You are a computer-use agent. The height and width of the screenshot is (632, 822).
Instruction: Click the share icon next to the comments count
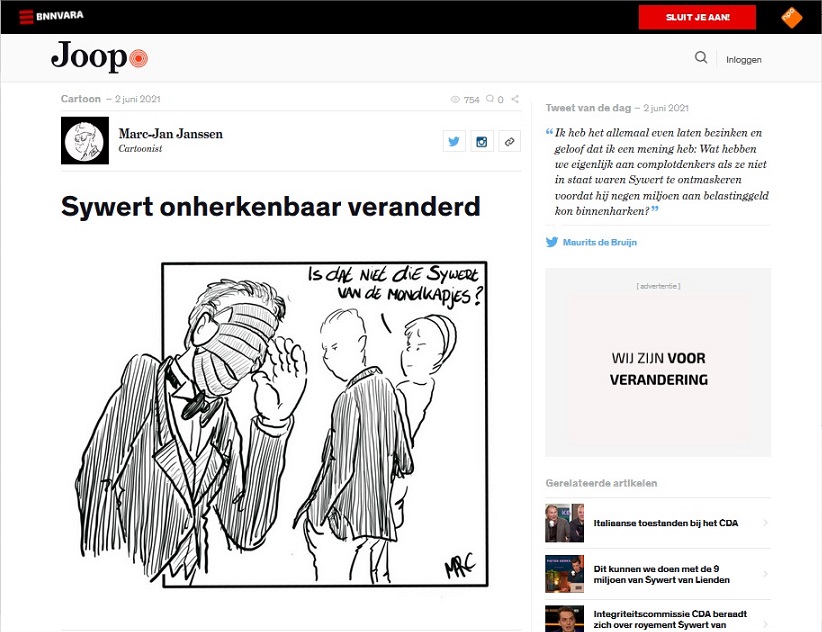tap(515, 99)
